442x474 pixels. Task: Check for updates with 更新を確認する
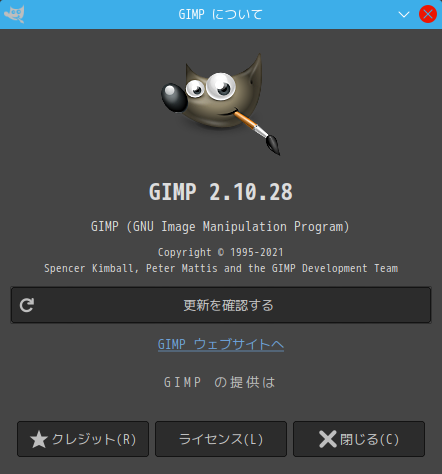[x=221, y=305]
